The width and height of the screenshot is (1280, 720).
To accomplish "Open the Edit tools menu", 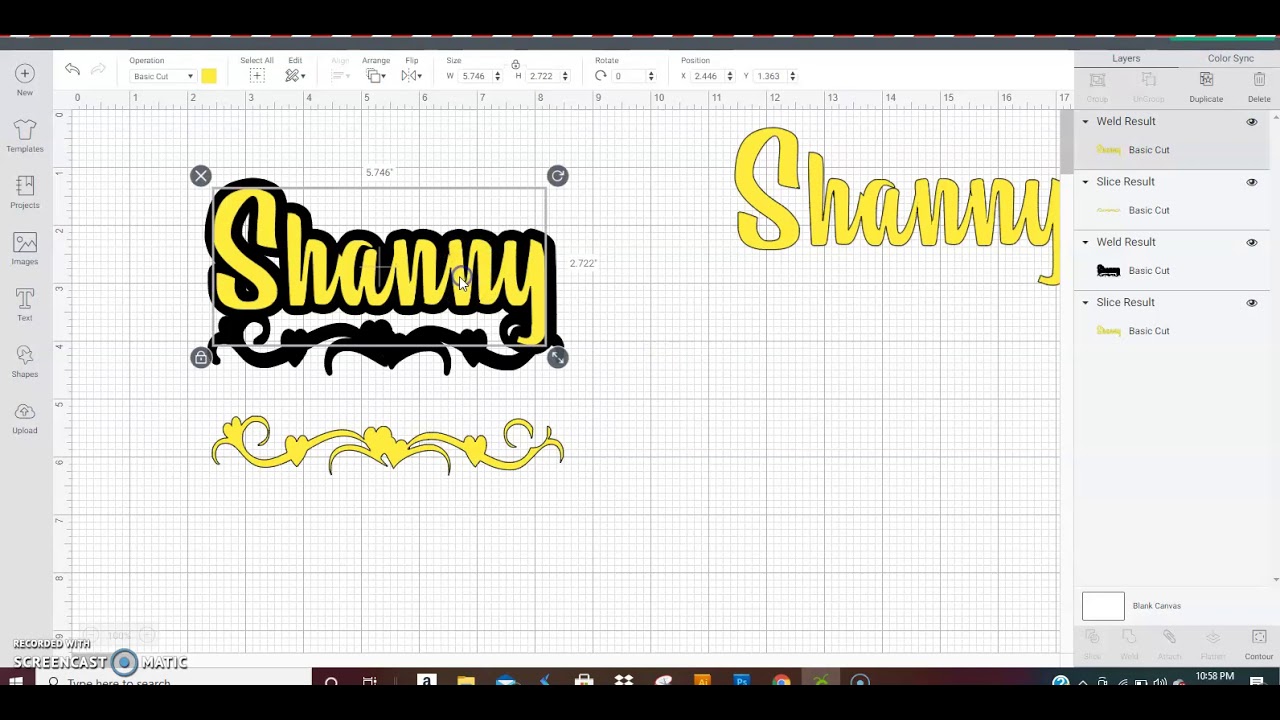I will (294, 76).
